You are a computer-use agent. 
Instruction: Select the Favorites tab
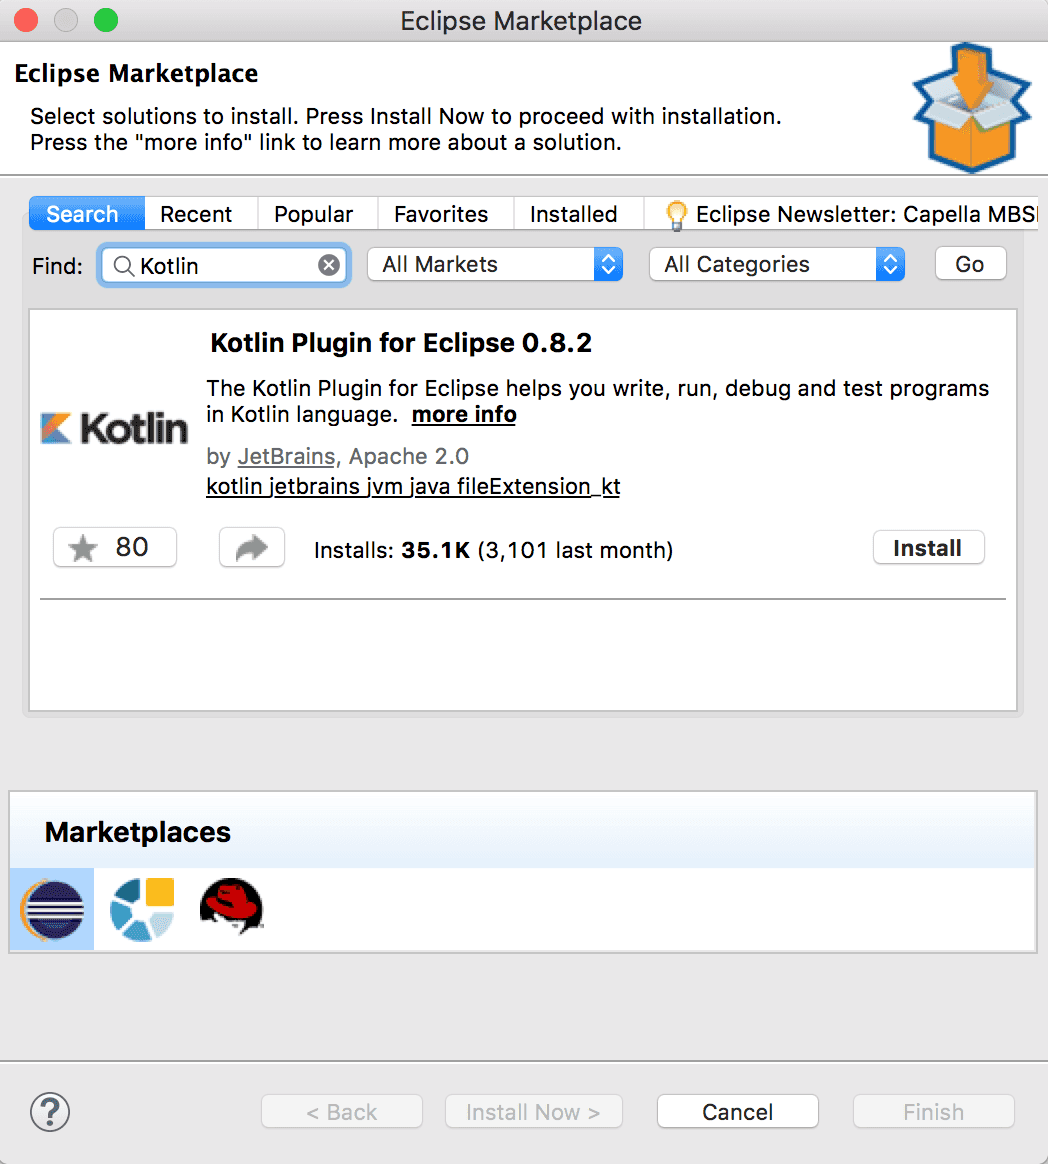442,213
